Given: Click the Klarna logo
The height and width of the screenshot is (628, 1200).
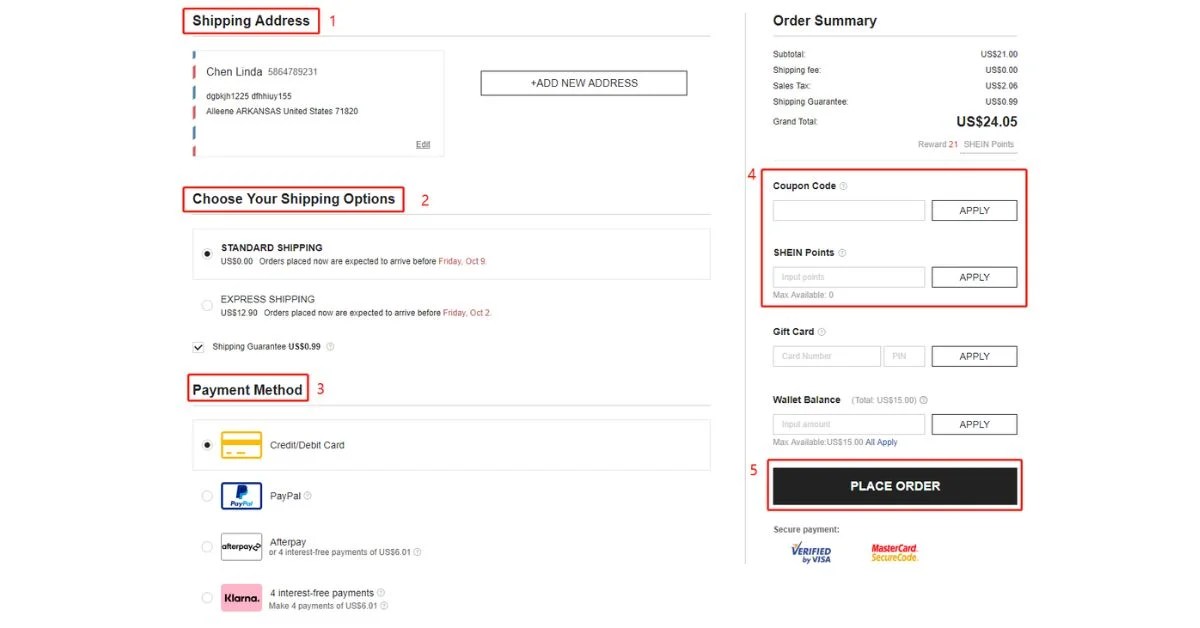Looking at the screenshot, I should tap(240, 597).
